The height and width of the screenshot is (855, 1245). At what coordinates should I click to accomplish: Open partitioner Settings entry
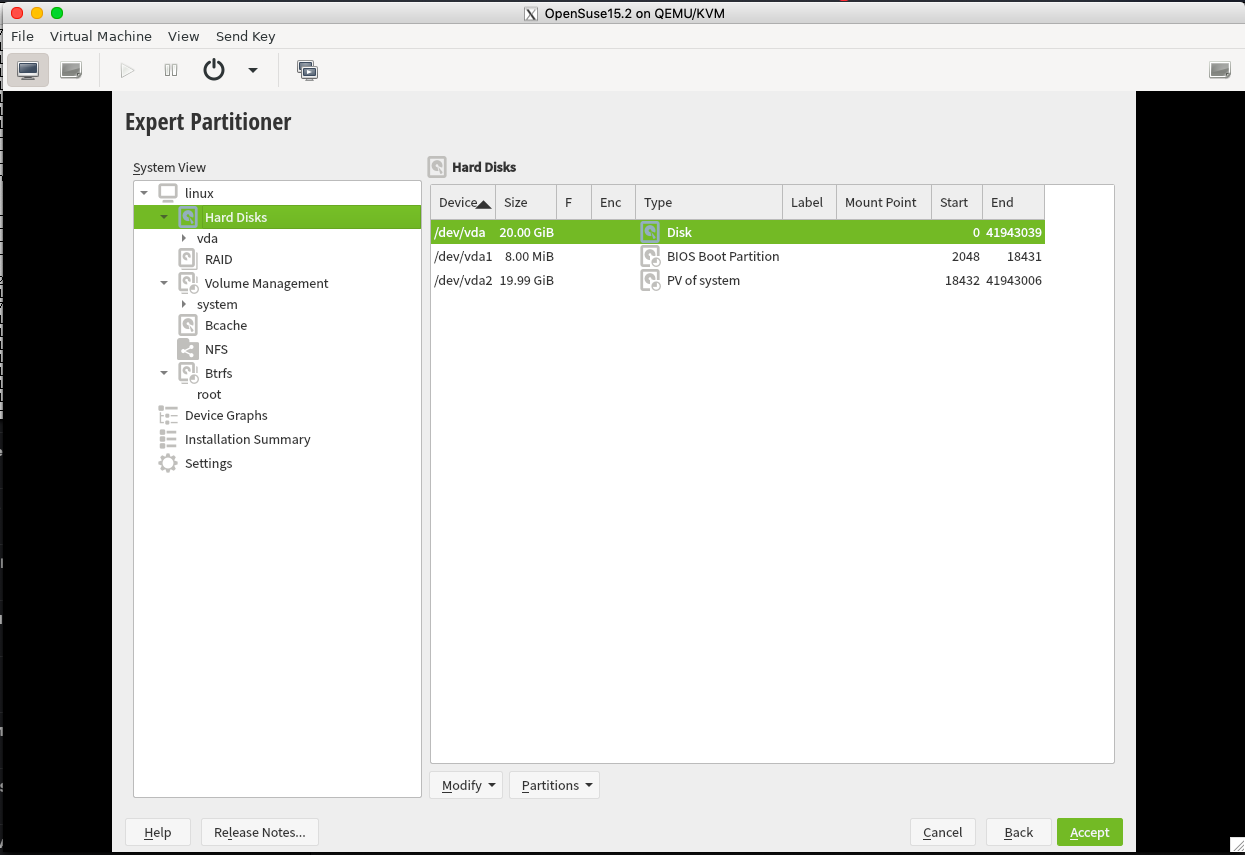pyautogui.click(x=208, y=463)
